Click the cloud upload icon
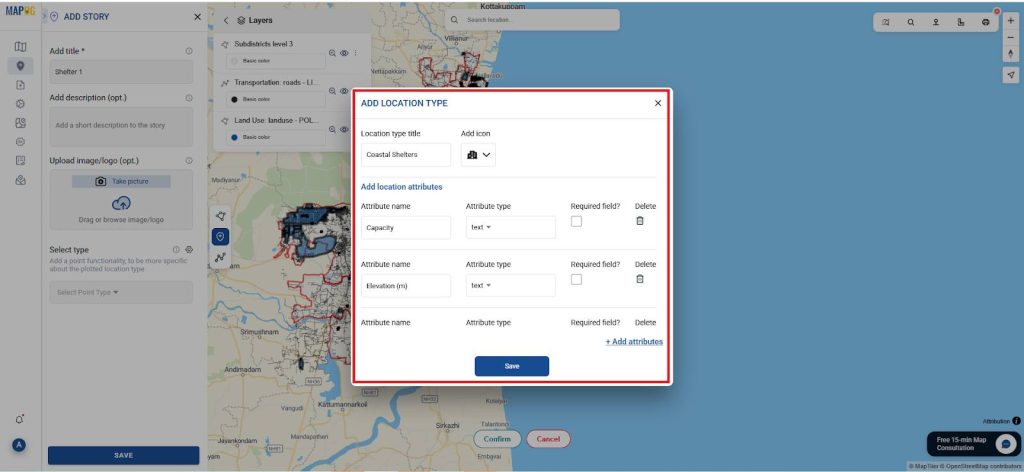The height and width of the screenshot is (472, 1024). 121,203
